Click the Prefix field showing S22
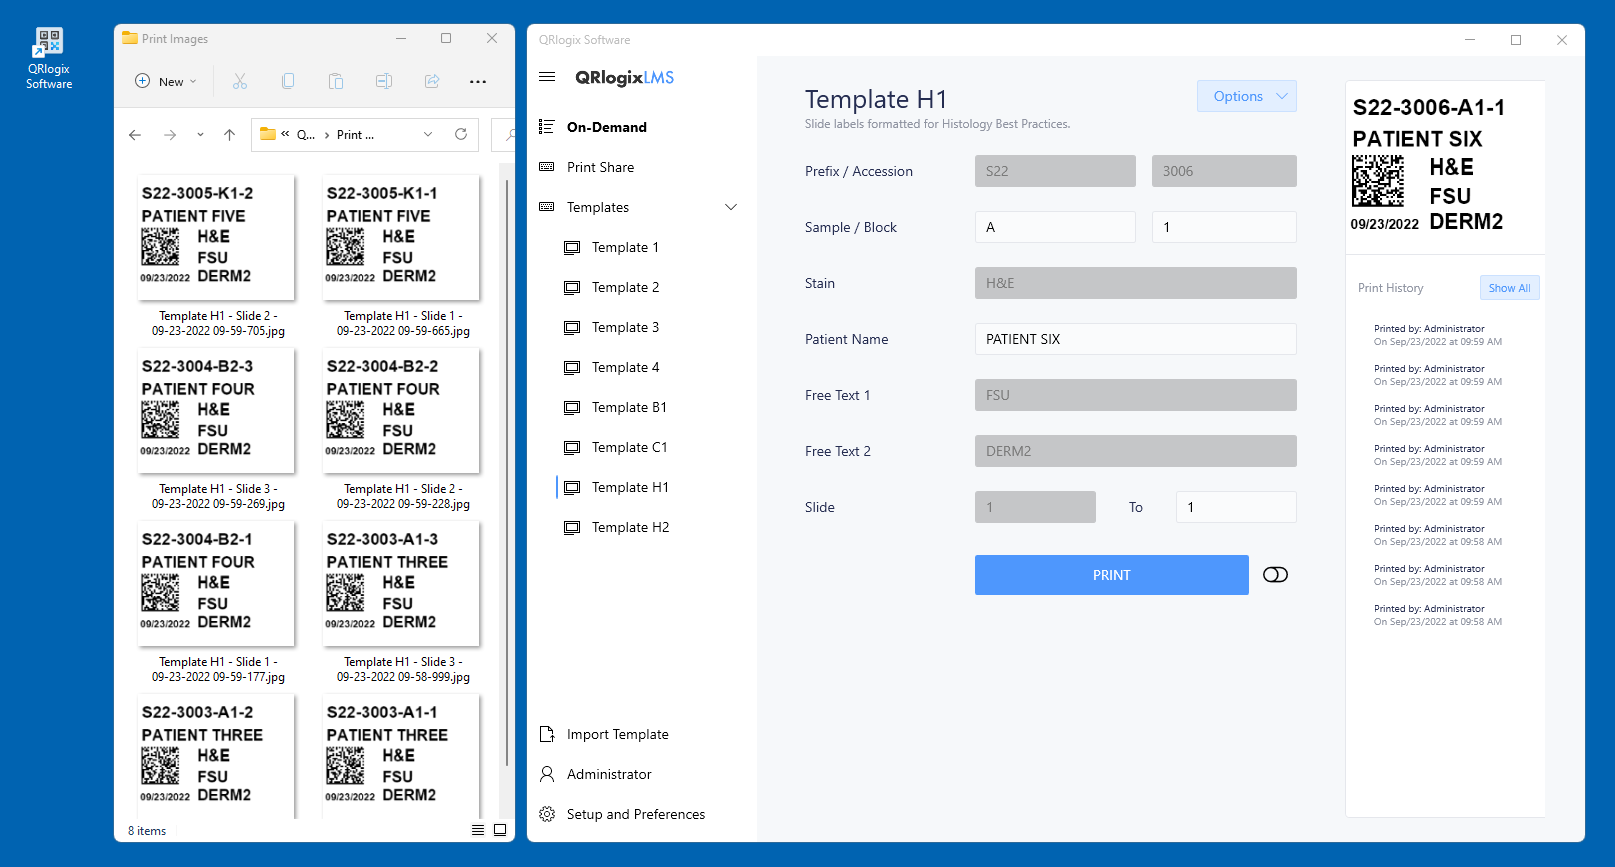Screen dimensions: 1615x867 pyautogui.click(x=1055, y=171)
